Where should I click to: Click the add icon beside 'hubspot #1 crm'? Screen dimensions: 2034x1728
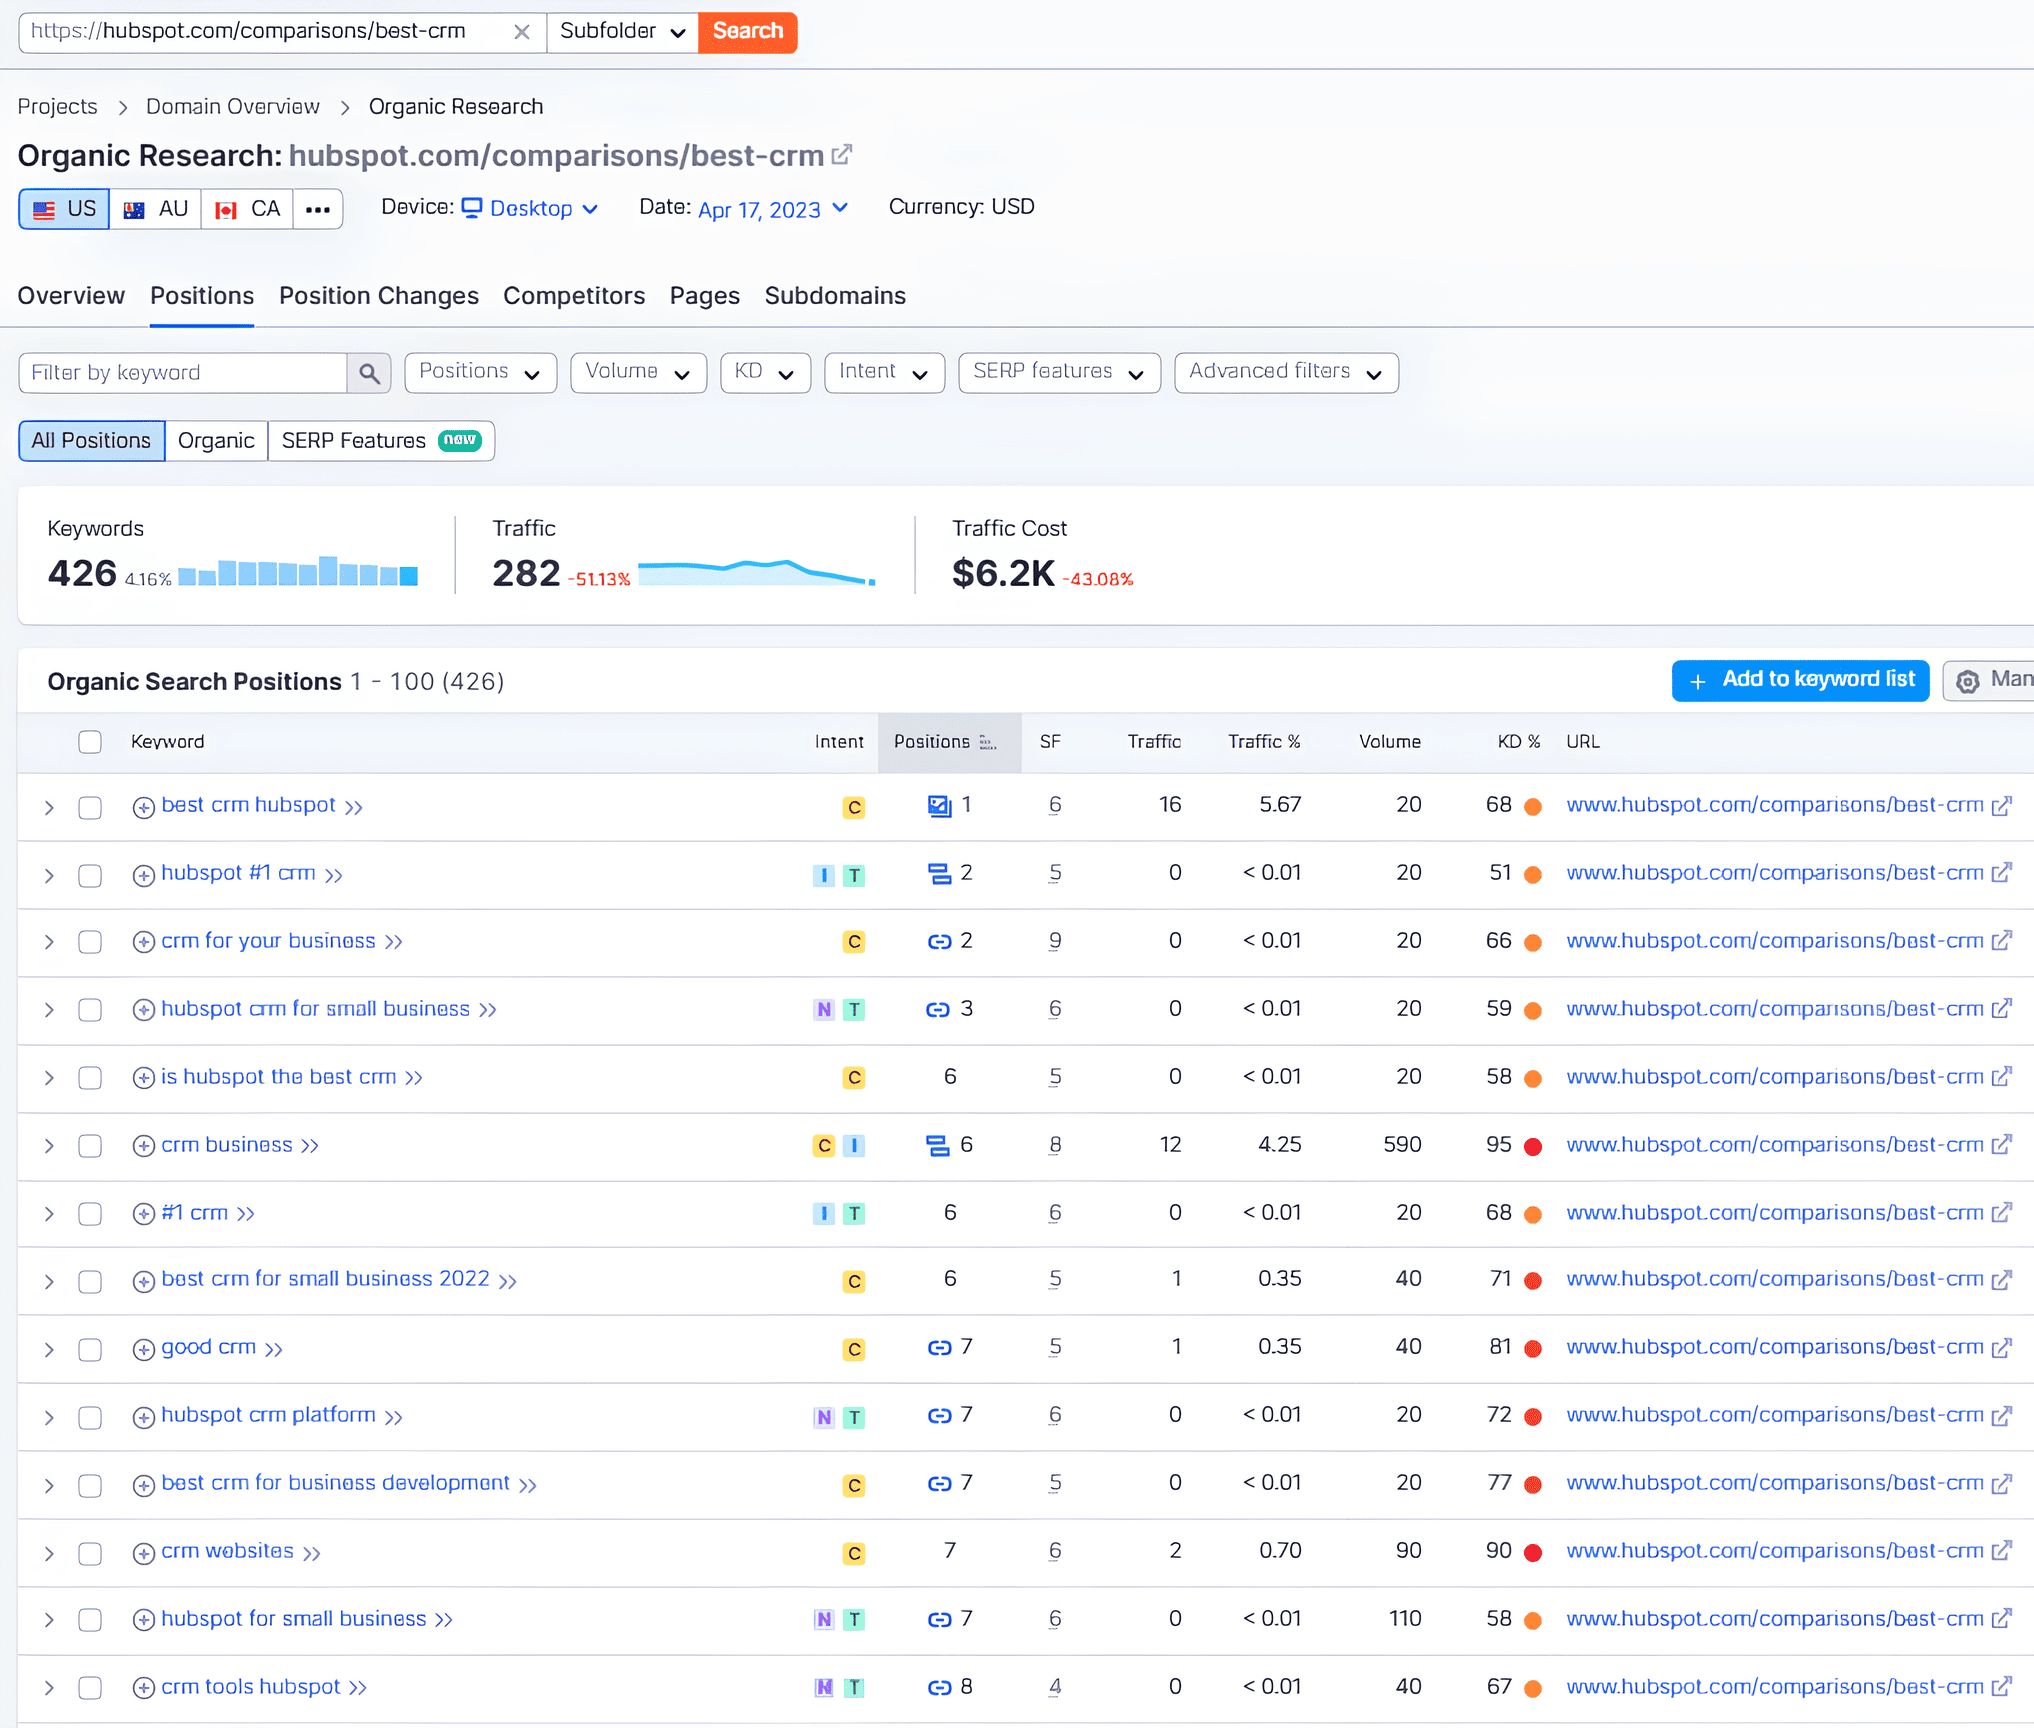click(144, 875)
